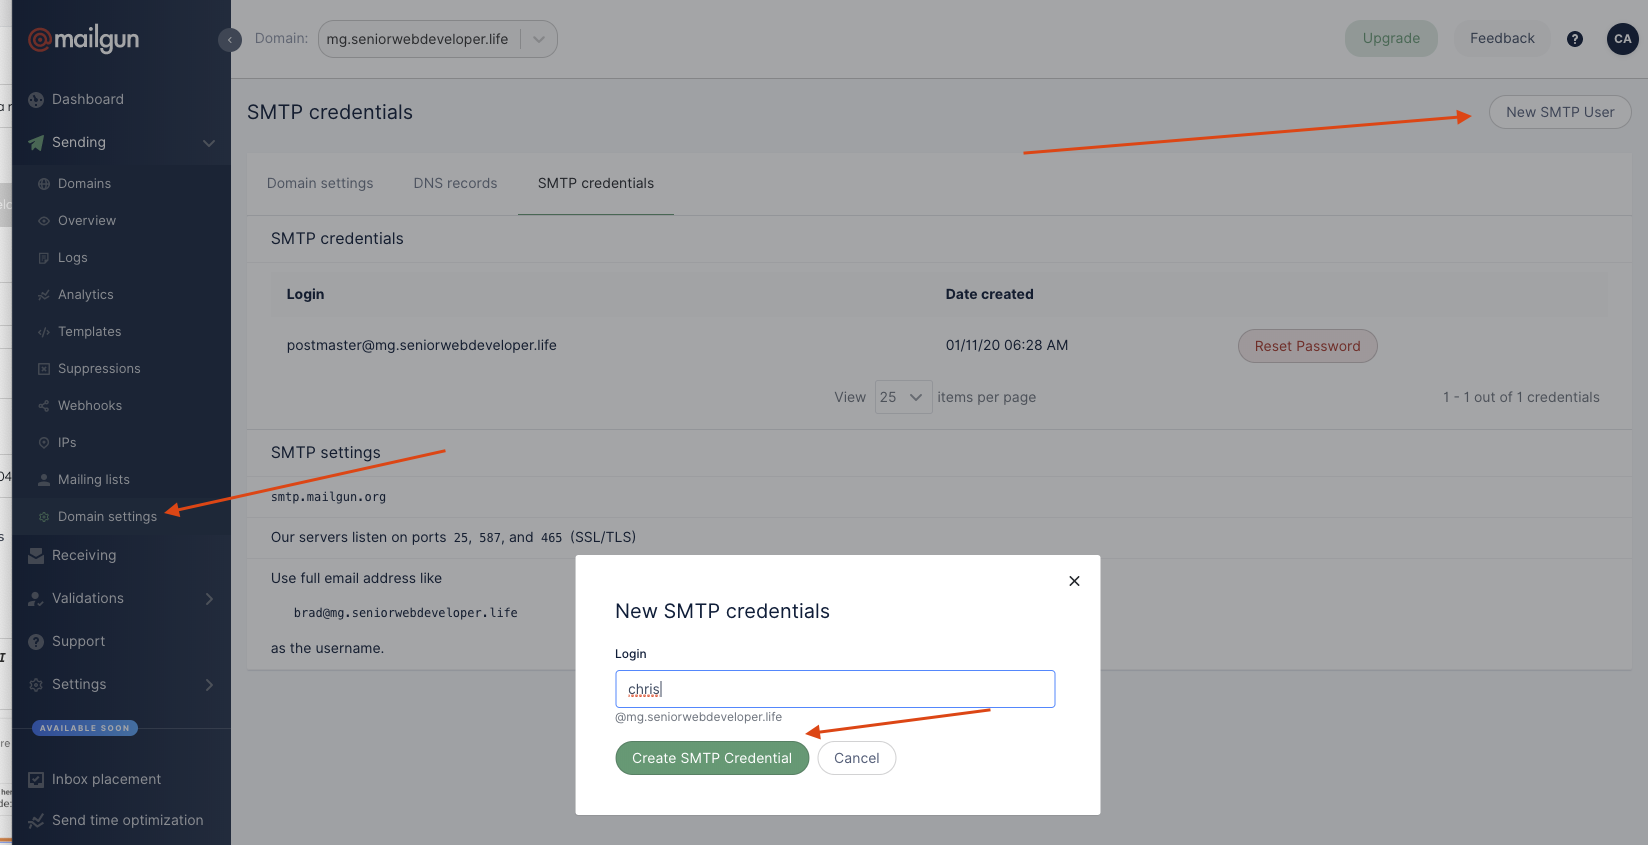
Task: Click the IPs location icon
Action: (44, 443)
